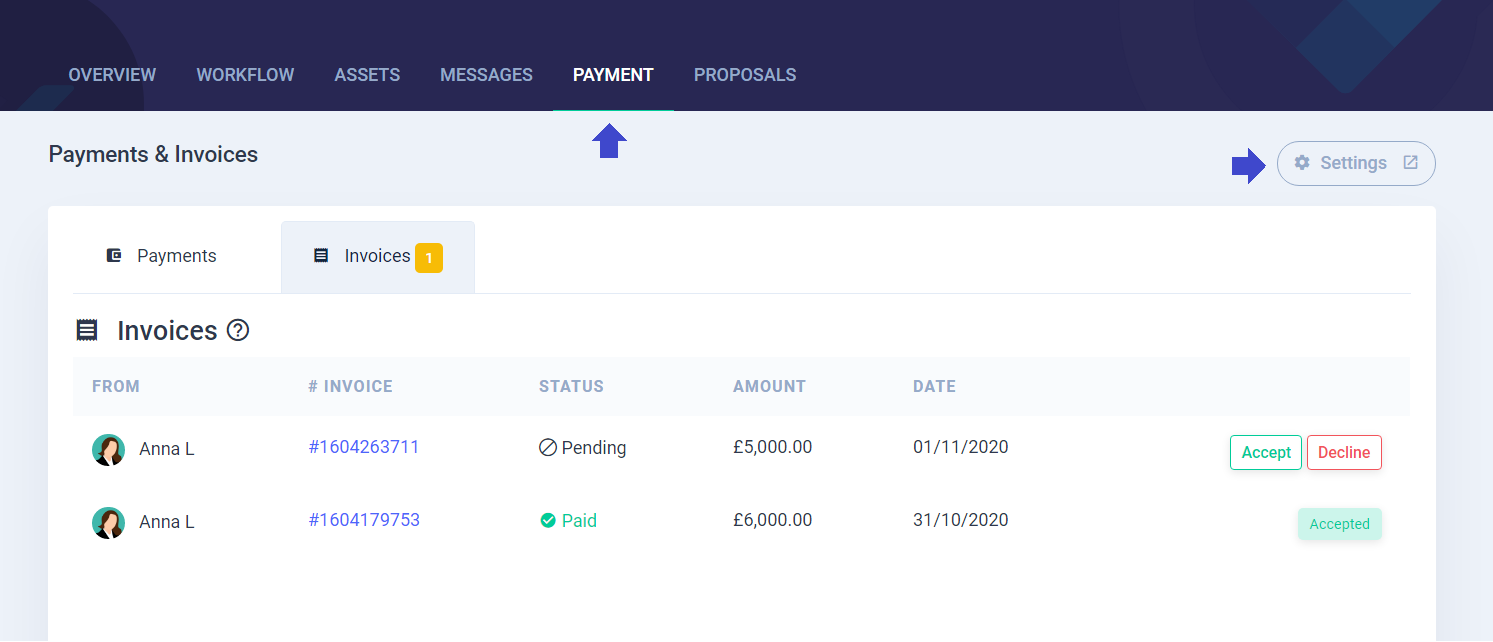Image resolution: width=1493 pixels, height=642 pixels.
Task: Click the FROM column header
Action: (x=116, y=386)
